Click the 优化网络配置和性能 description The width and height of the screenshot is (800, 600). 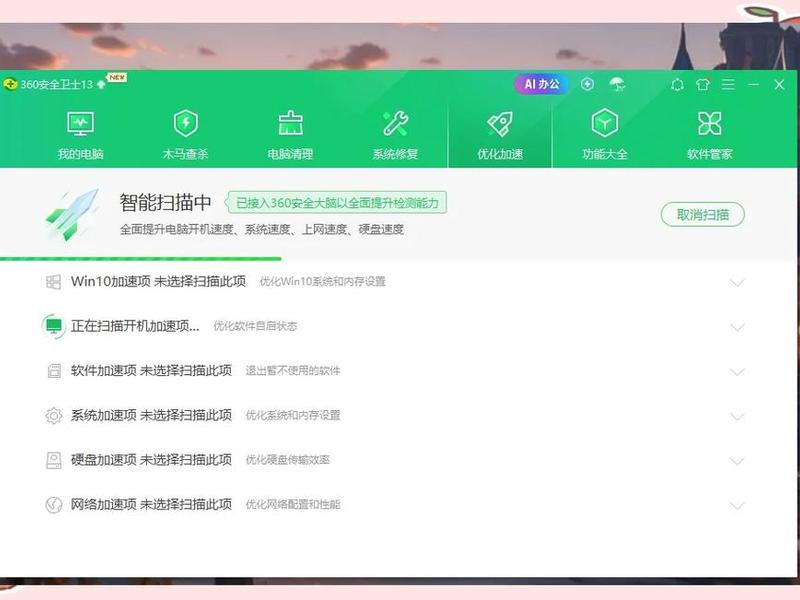(293, 505)
